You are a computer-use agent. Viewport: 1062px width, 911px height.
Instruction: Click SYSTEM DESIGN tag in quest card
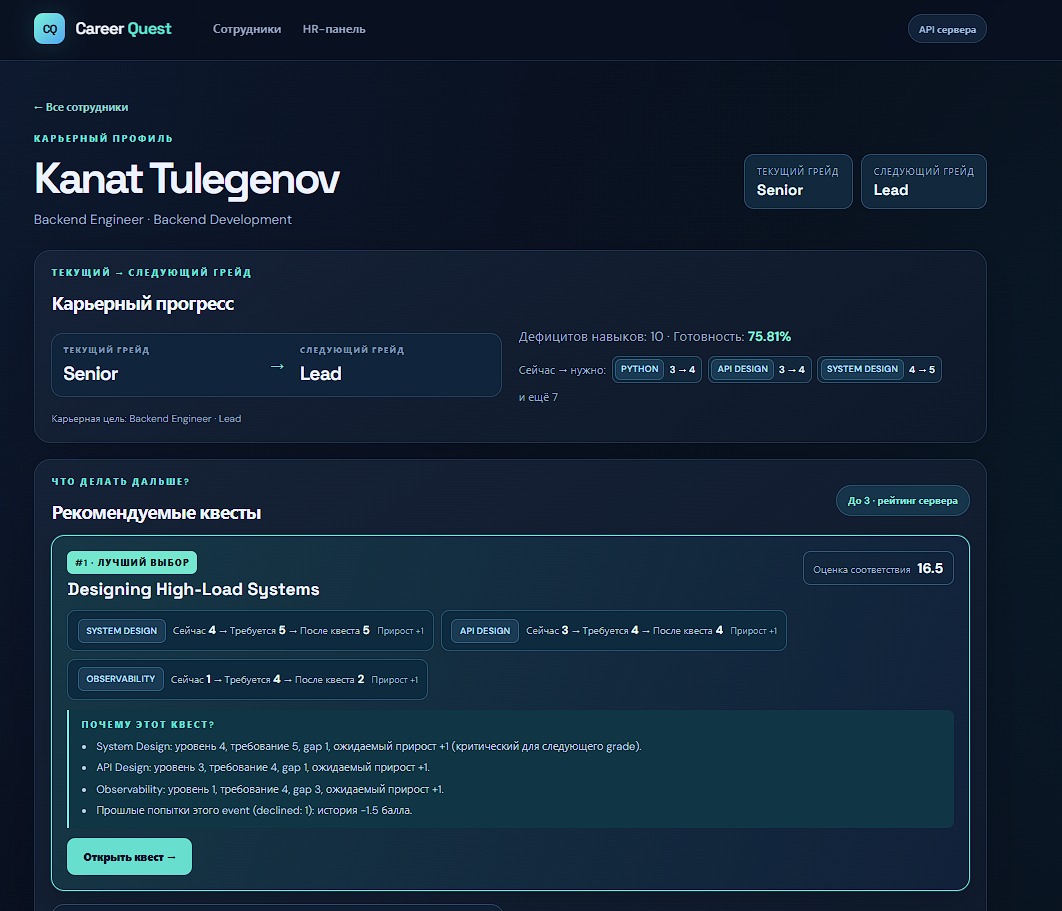point(122,631)
